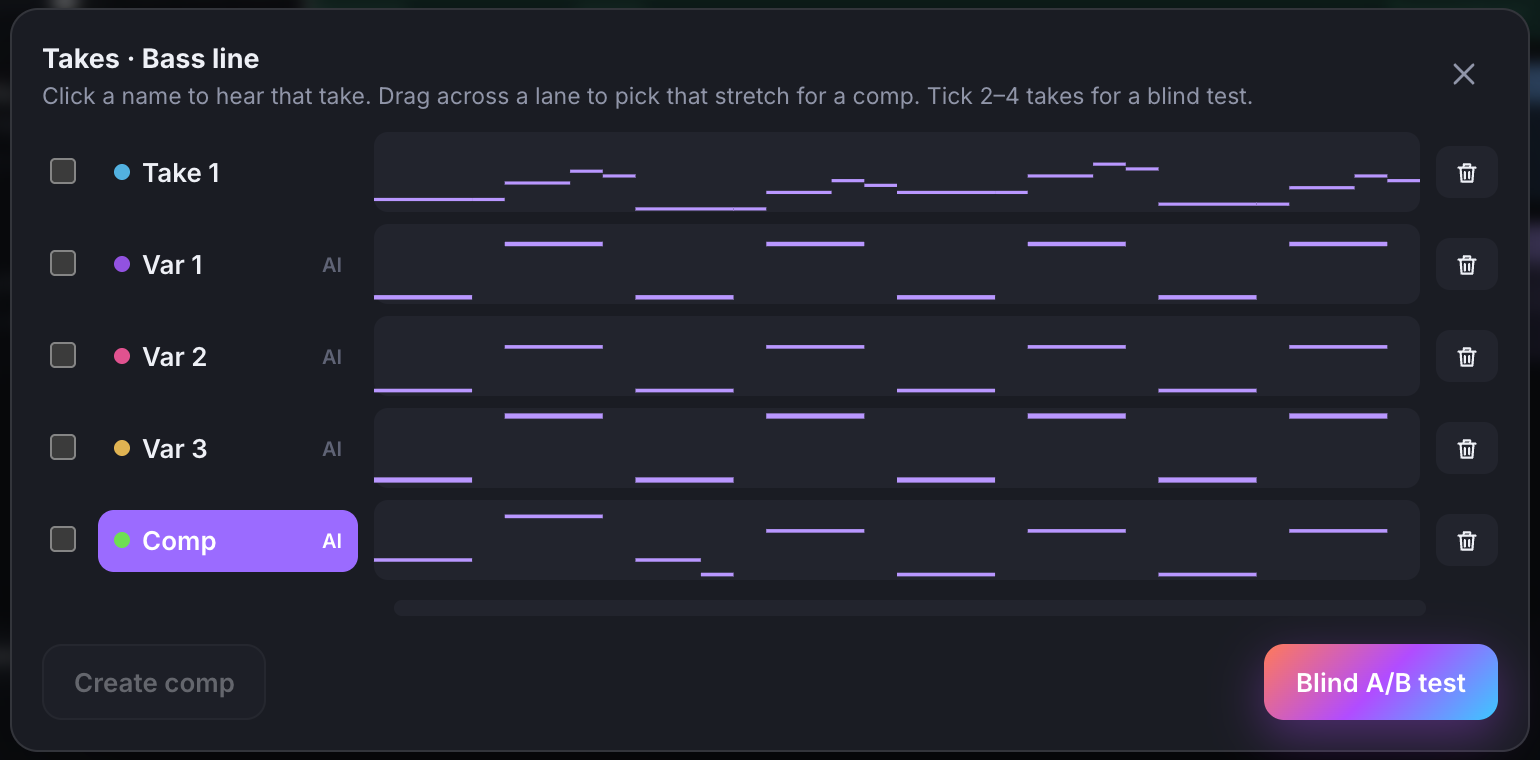Delete Var 1 using the trash icon
This screenshot has height=760, width=1540.
click(1466, 264)
